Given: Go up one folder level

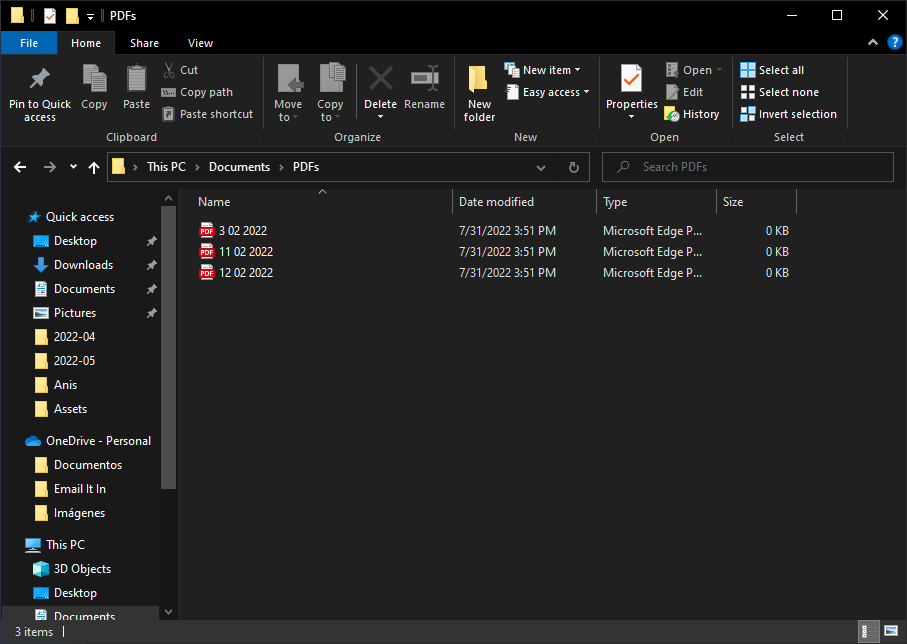Looking at the screenshot, I should pos(94,167).
